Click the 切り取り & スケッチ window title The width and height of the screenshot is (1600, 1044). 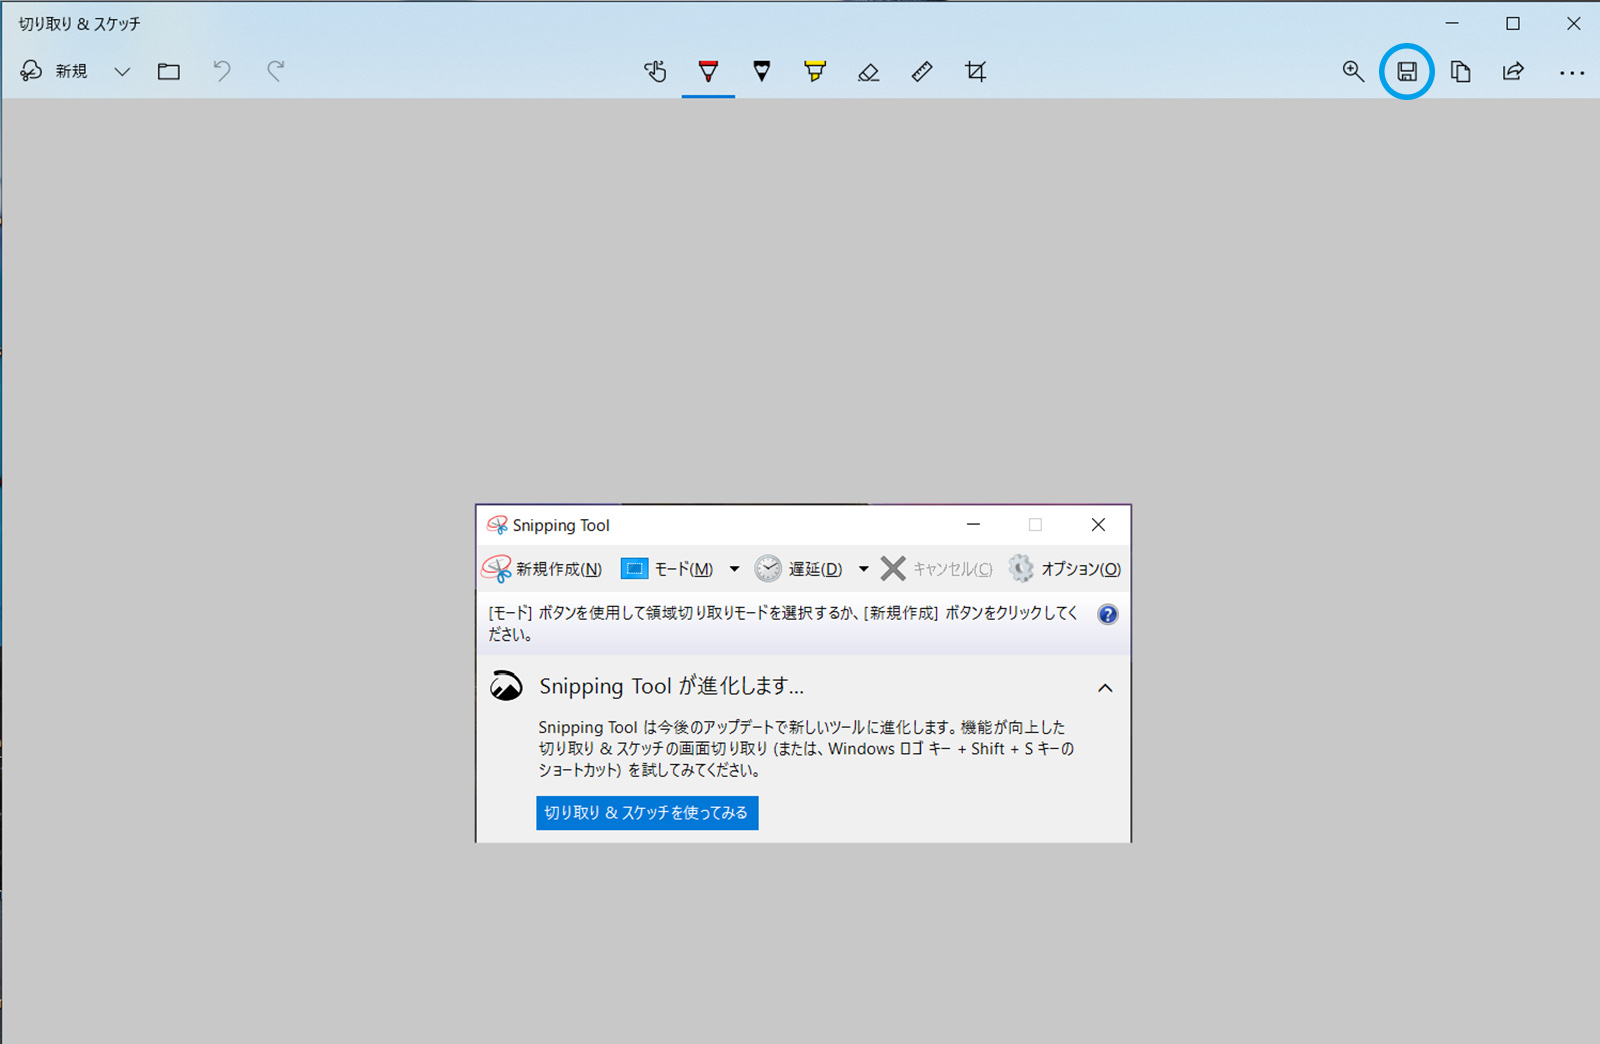coord(80,23)
